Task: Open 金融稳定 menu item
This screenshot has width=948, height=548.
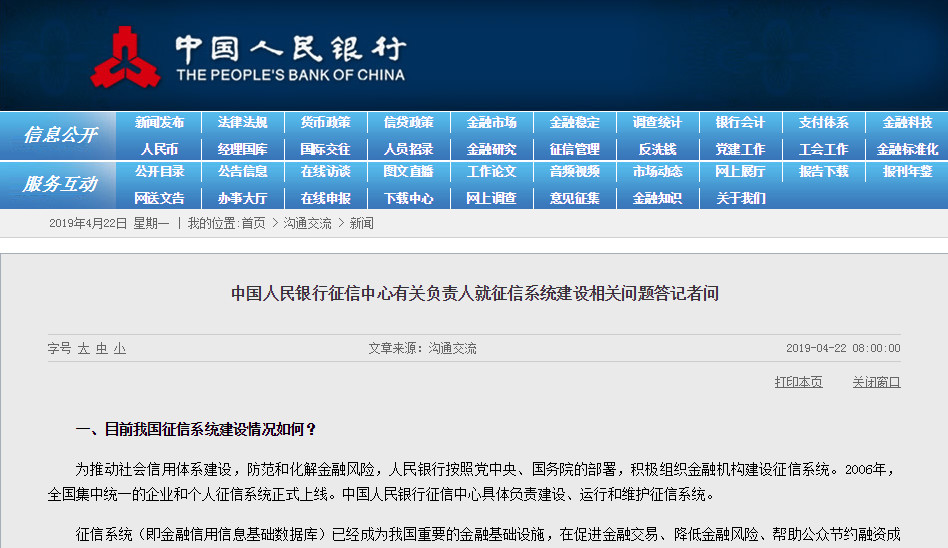Action: pos(574,122)
